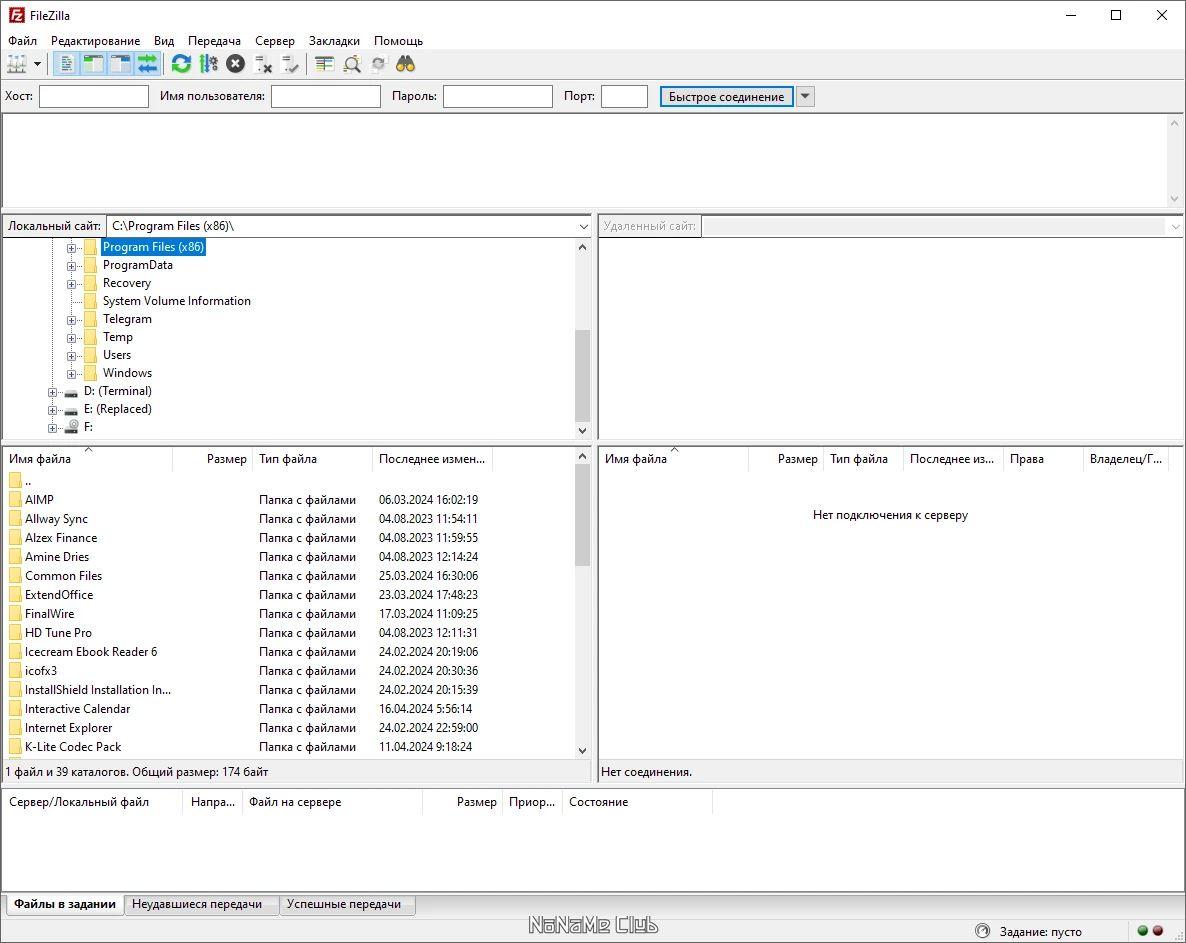Select the F: drive in tree
1186x943 pixels.
[88, 427]
